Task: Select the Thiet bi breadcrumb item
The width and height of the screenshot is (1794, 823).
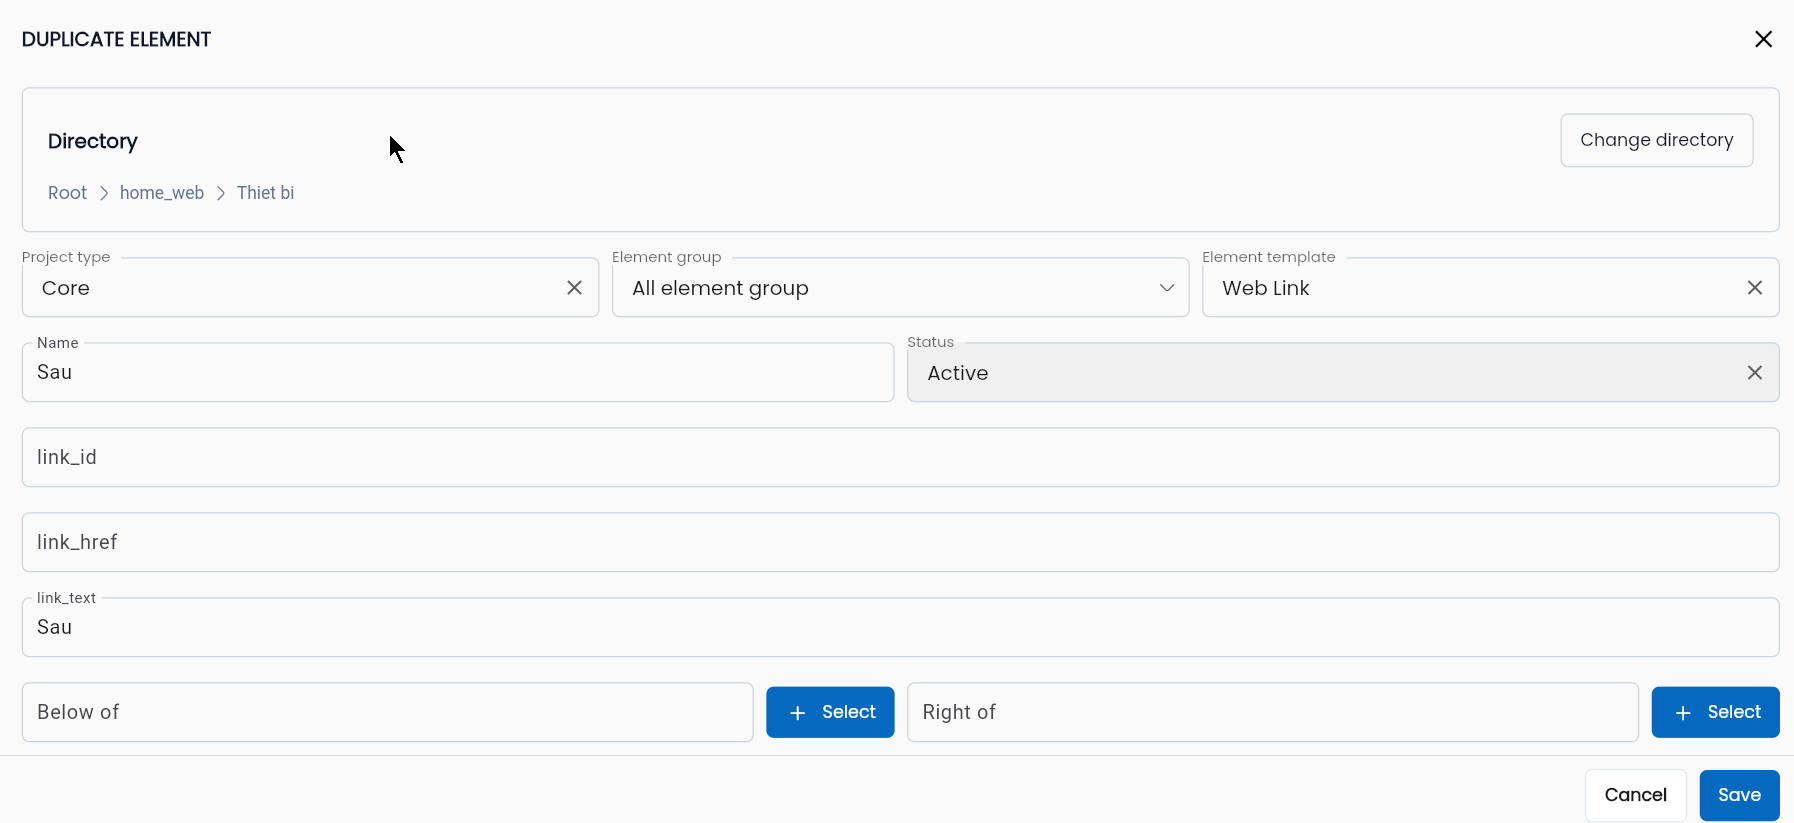Action: point(265,193)
